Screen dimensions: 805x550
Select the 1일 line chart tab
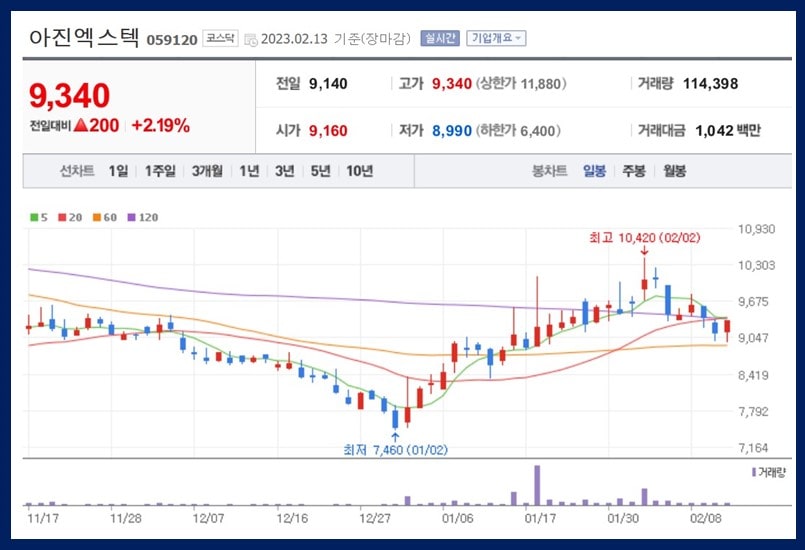coord(118,171)
